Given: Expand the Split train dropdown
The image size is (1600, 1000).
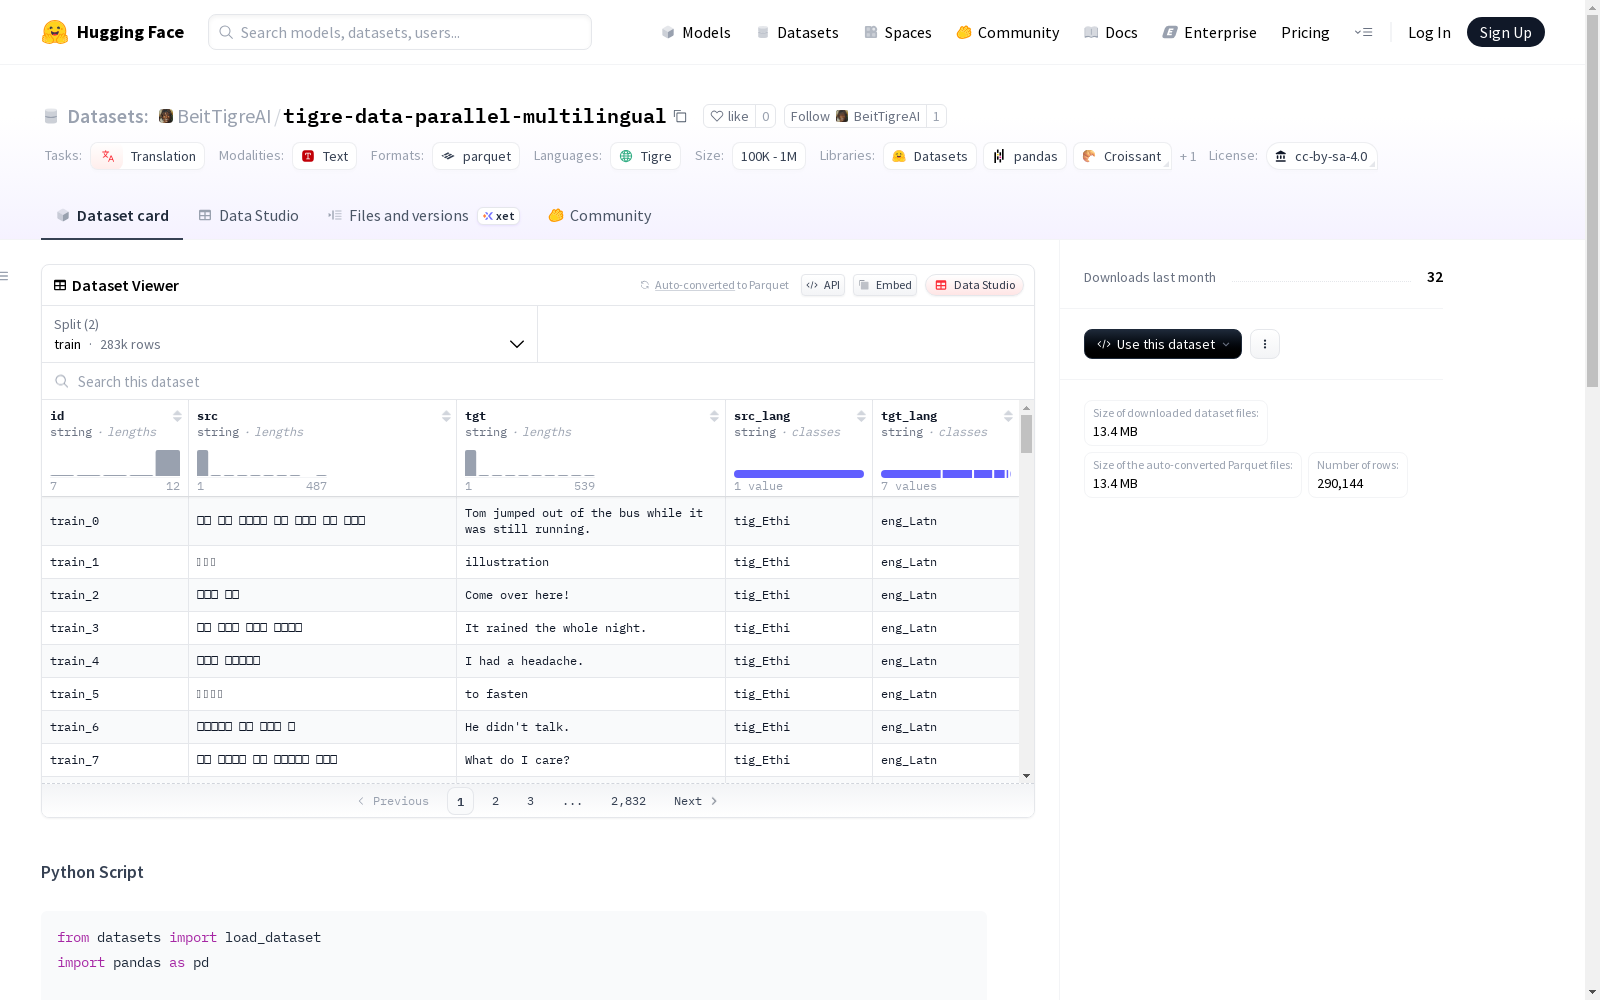Looking at the screenshot, I should pos(289,334).
